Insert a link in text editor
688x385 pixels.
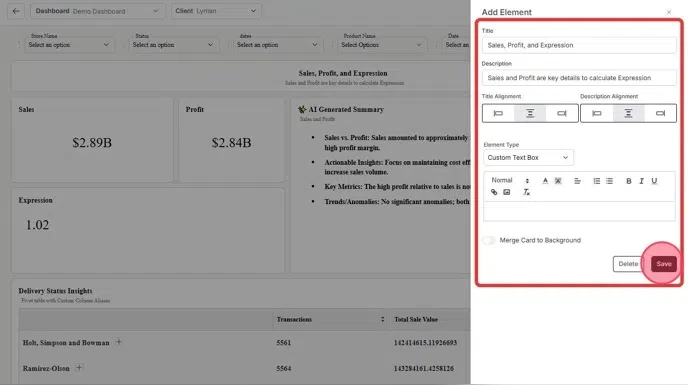pos(494,192)
